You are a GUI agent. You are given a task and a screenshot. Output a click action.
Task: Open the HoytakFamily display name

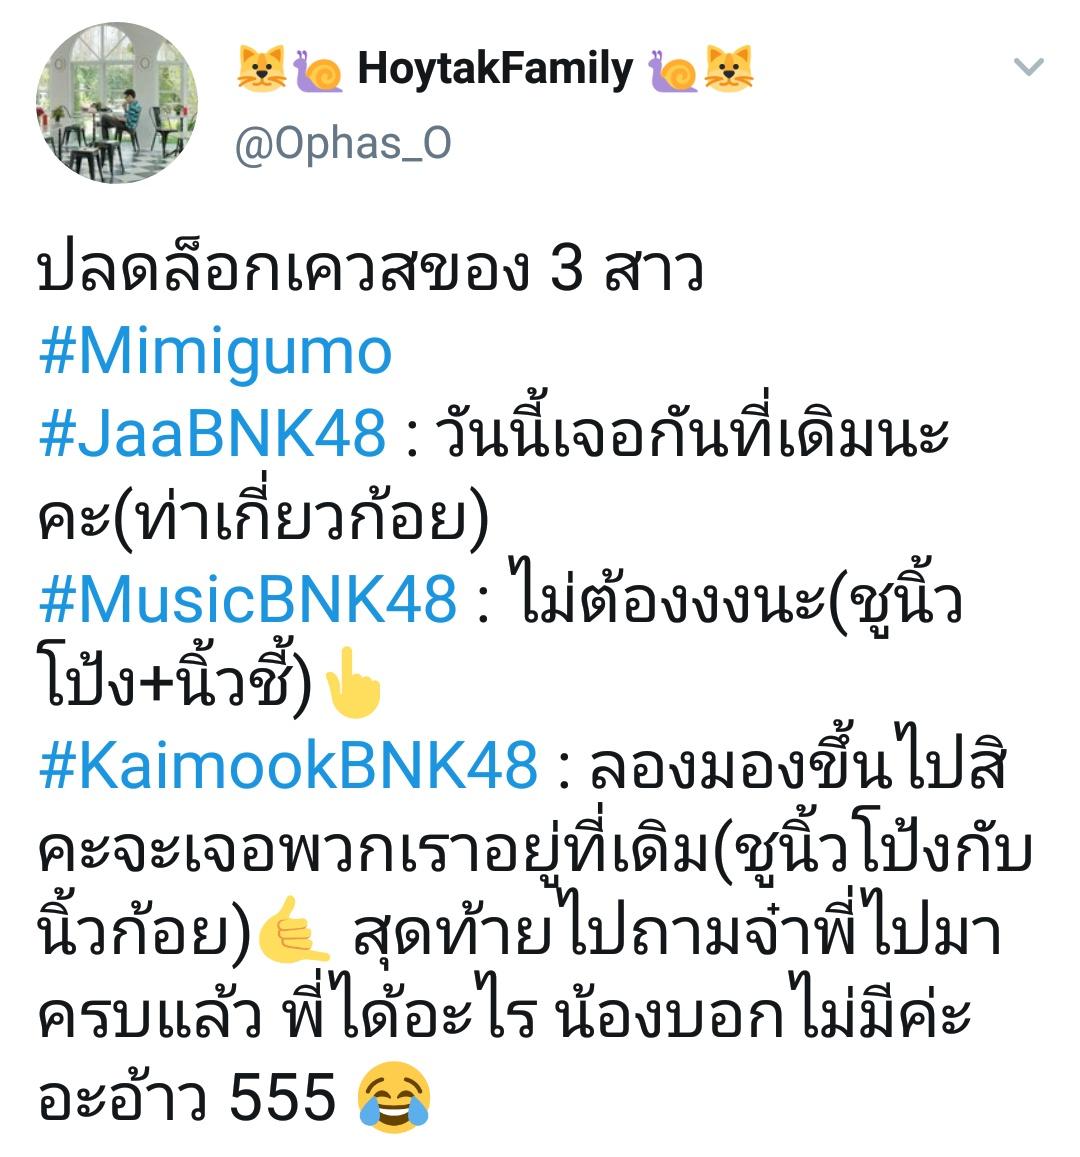pyautogui.click(x=495, y=69)
